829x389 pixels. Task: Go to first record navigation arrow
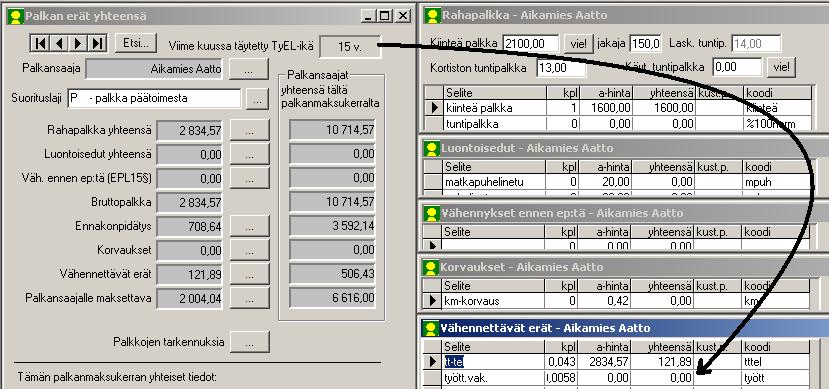pos(40,43)
